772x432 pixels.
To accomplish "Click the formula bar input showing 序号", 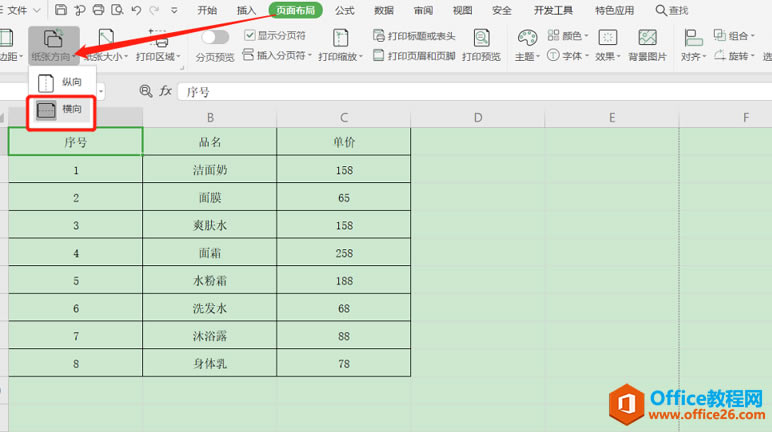I will 475,92.
